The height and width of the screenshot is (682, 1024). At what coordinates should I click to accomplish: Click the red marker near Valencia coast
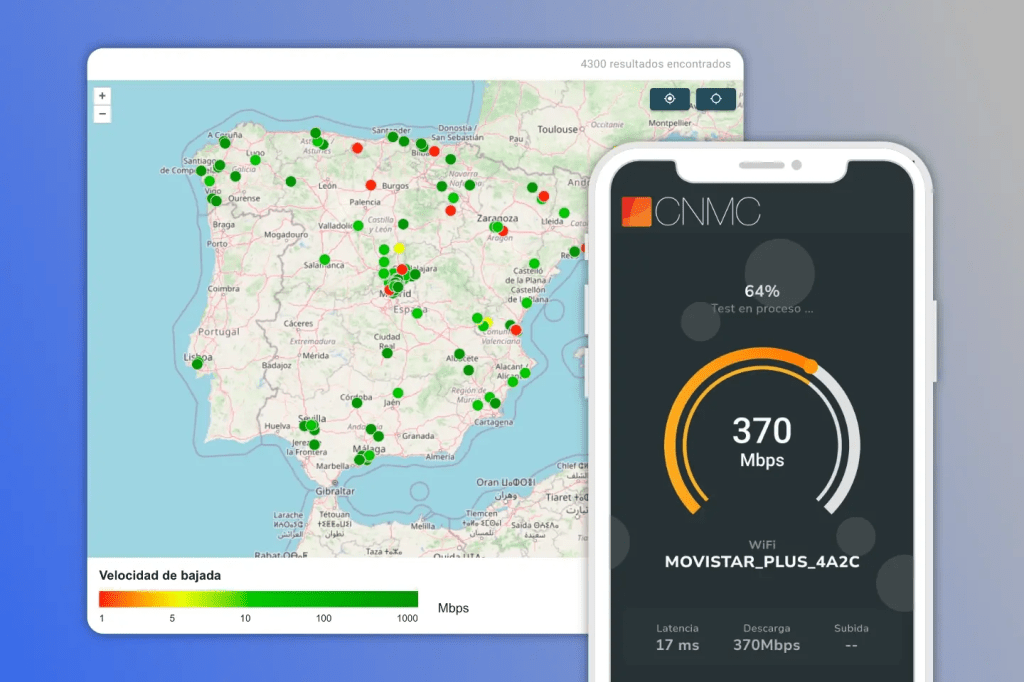click(x=516, y=328)
